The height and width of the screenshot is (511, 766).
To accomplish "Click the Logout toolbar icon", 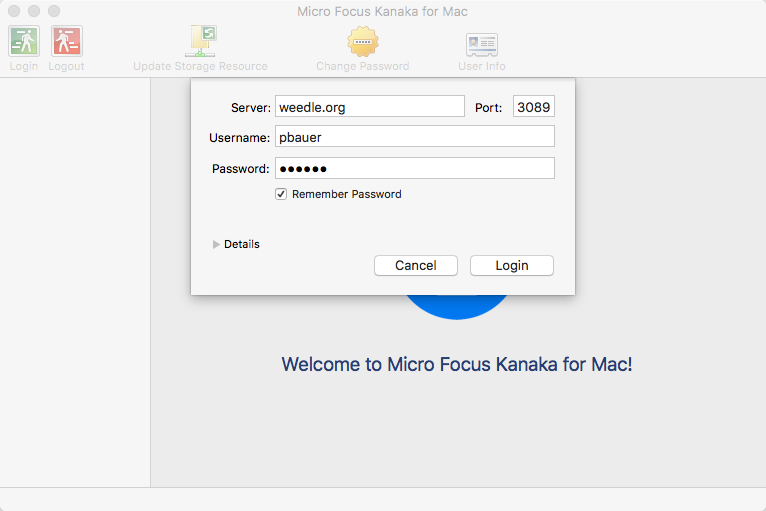I will pos(67,41).
